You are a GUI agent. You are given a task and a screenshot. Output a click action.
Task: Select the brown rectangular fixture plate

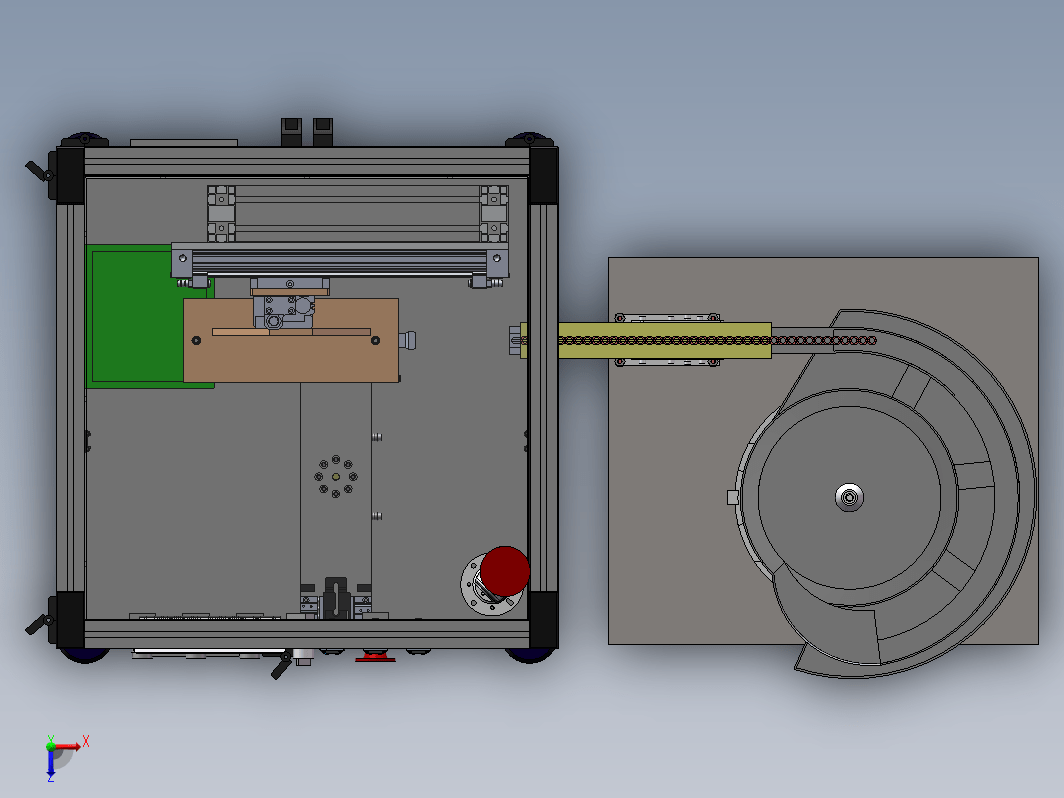click(x=290, y=341)
